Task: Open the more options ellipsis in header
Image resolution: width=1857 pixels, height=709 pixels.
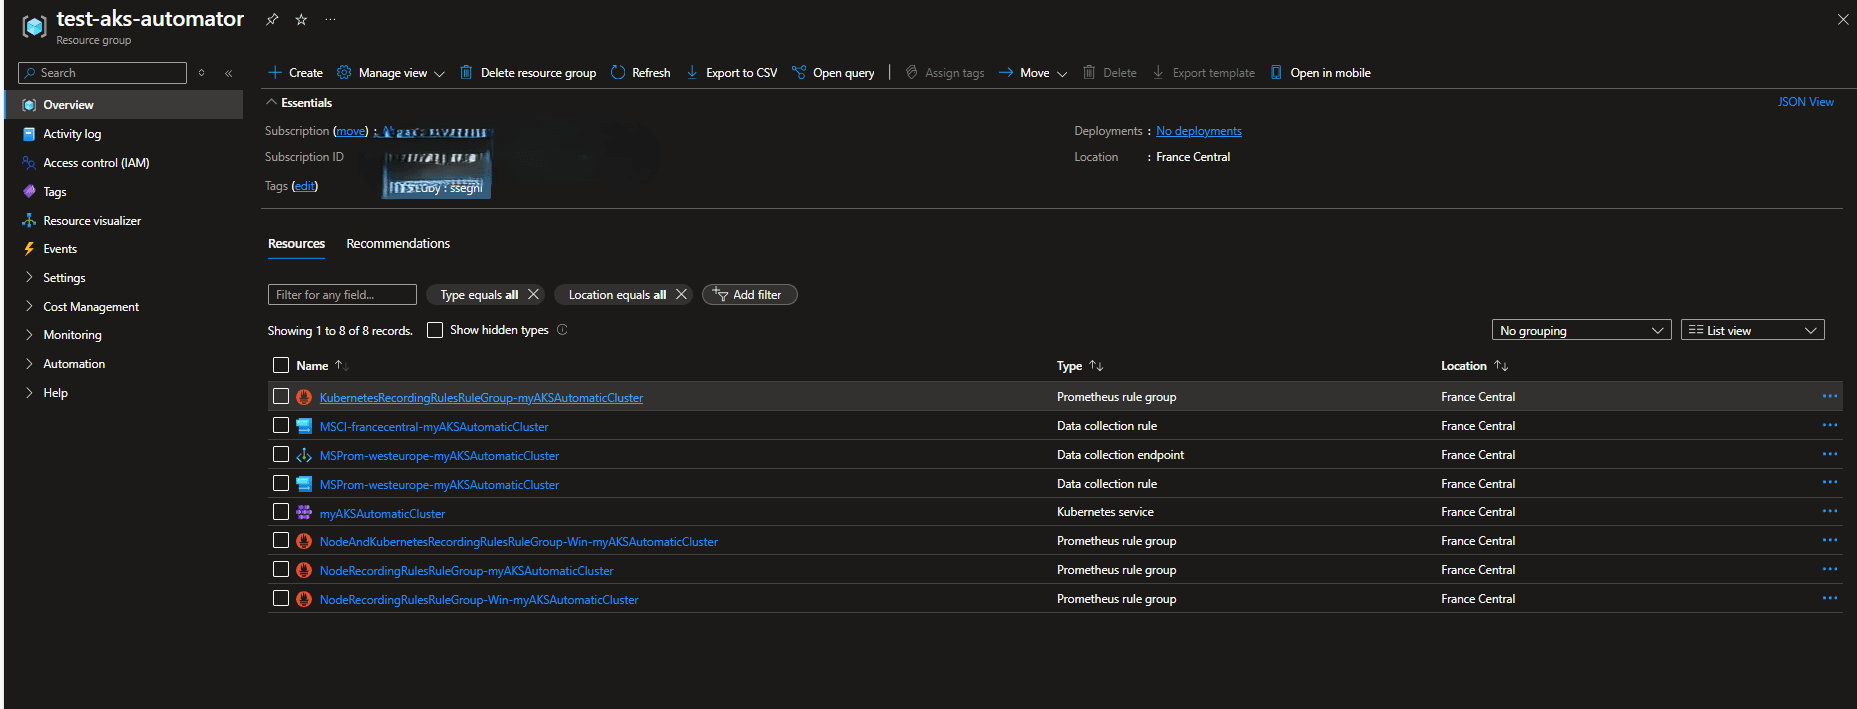Action: click(330, 19)
